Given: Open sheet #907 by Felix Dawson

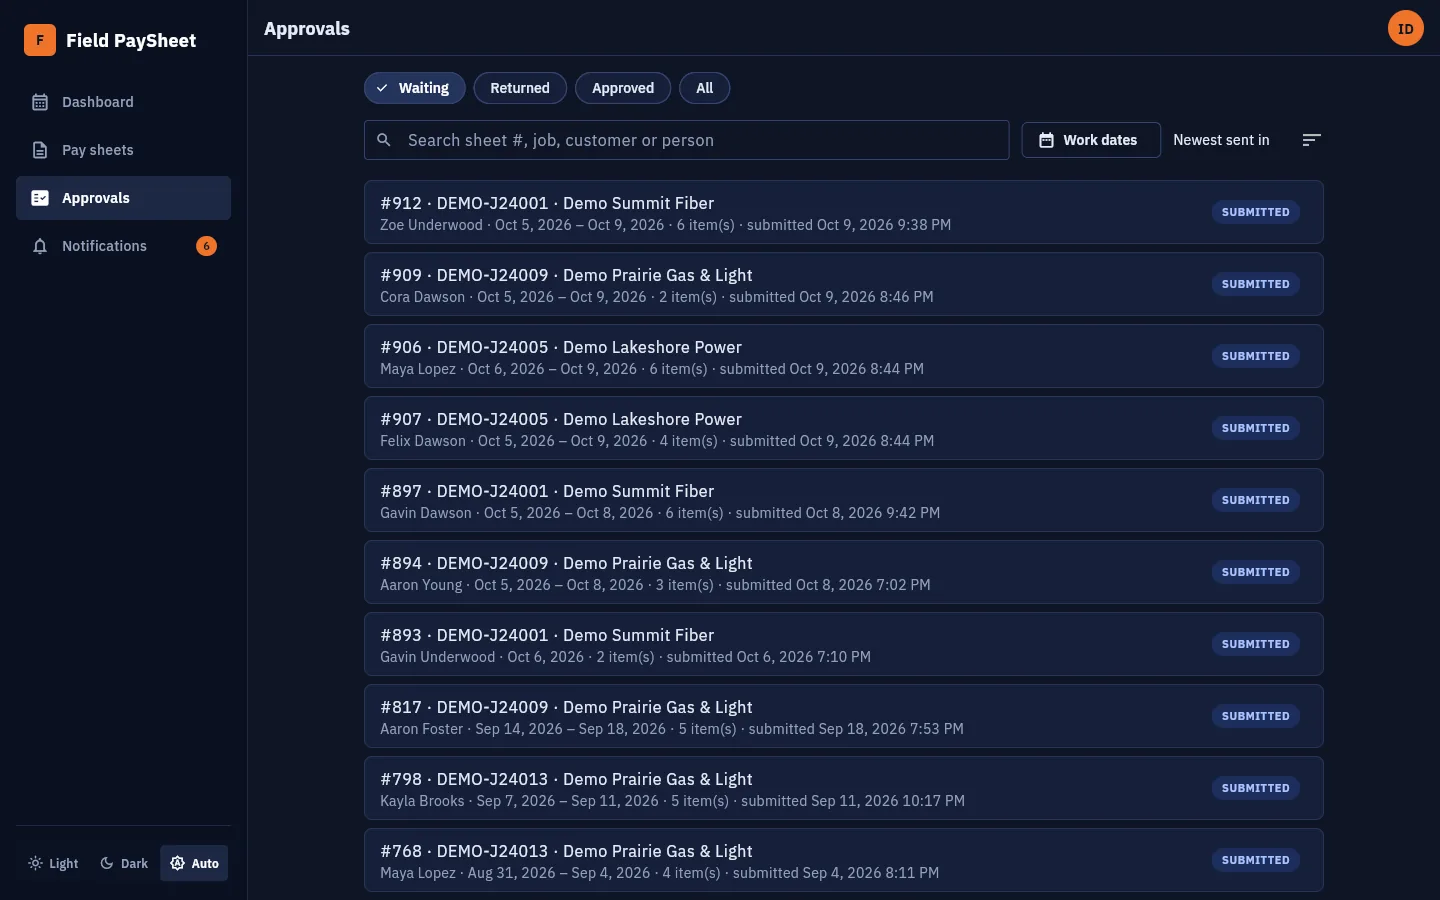Looking at the screenshot, I should [x=844, y=428].
